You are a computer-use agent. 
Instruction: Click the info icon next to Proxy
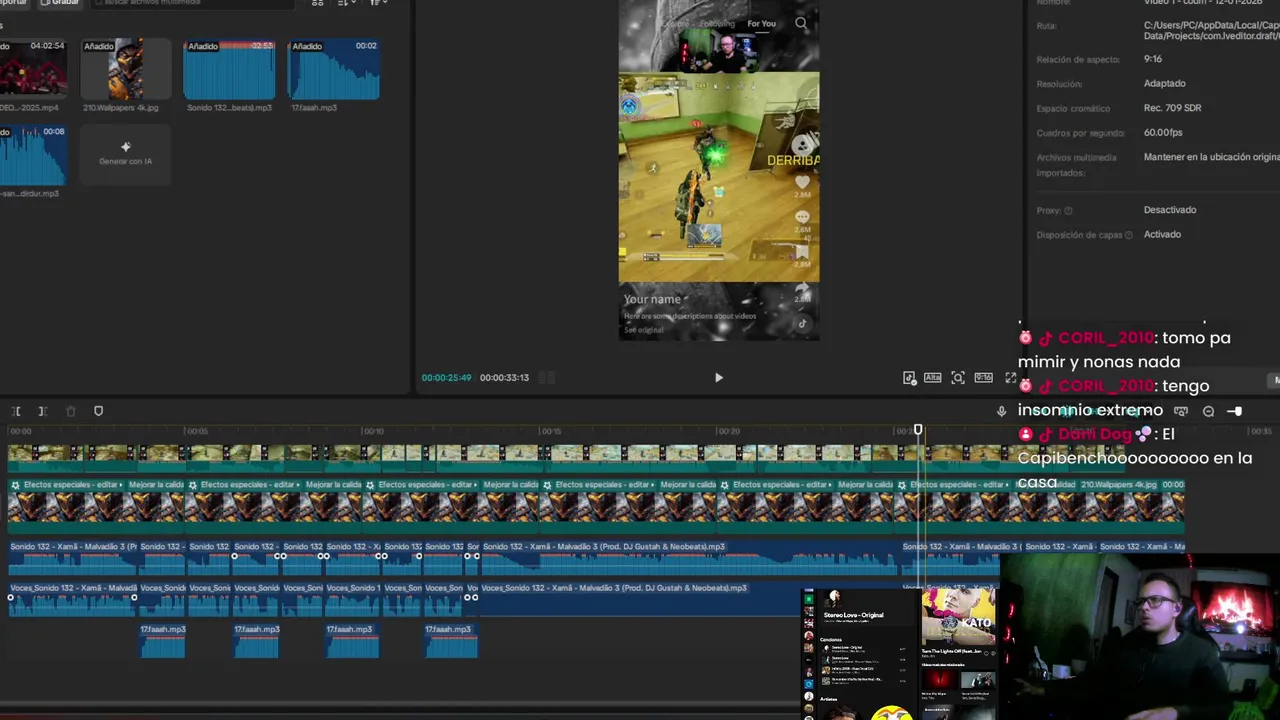1068,211
